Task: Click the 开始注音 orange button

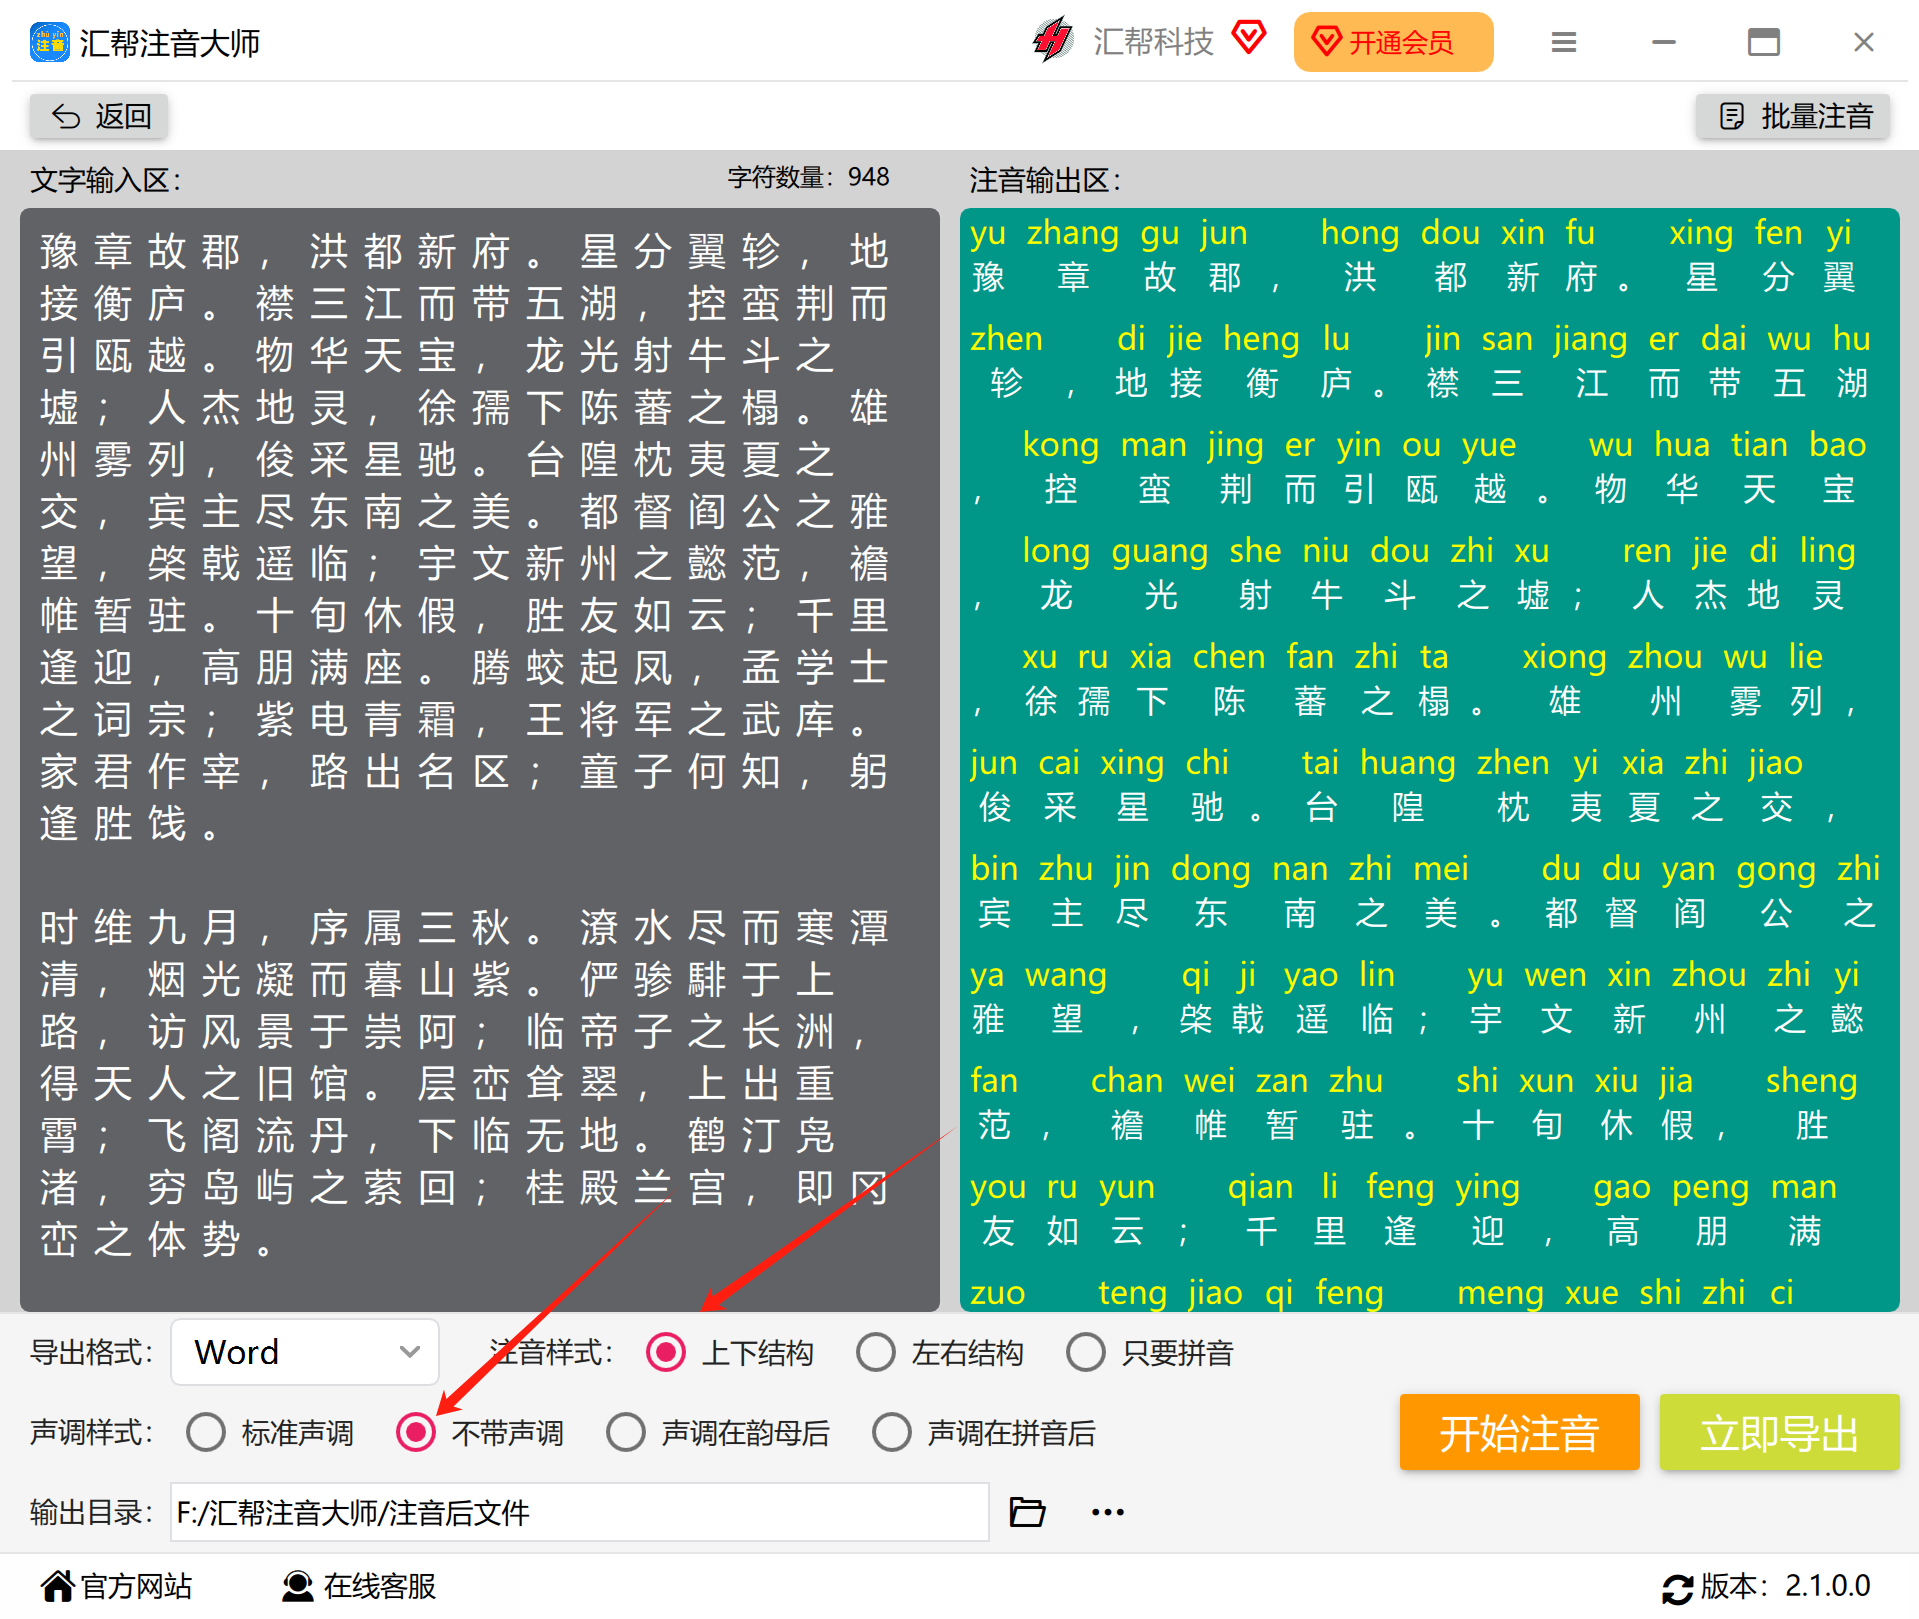Action: pyautogui.click(x=1519, y=1433)
